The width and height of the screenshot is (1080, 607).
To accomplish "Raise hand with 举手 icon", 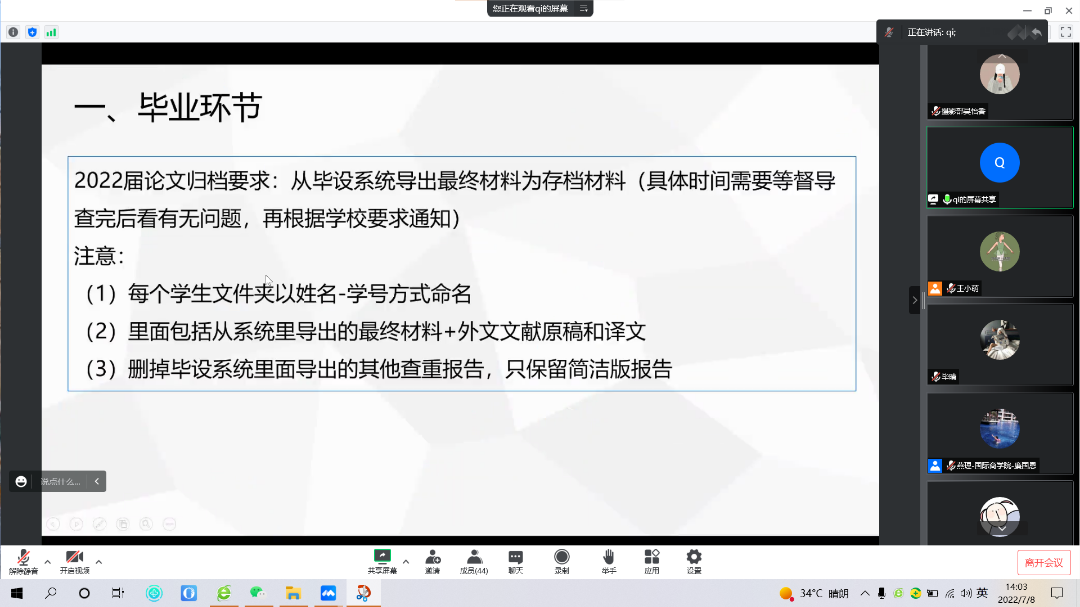I will 608,560.
